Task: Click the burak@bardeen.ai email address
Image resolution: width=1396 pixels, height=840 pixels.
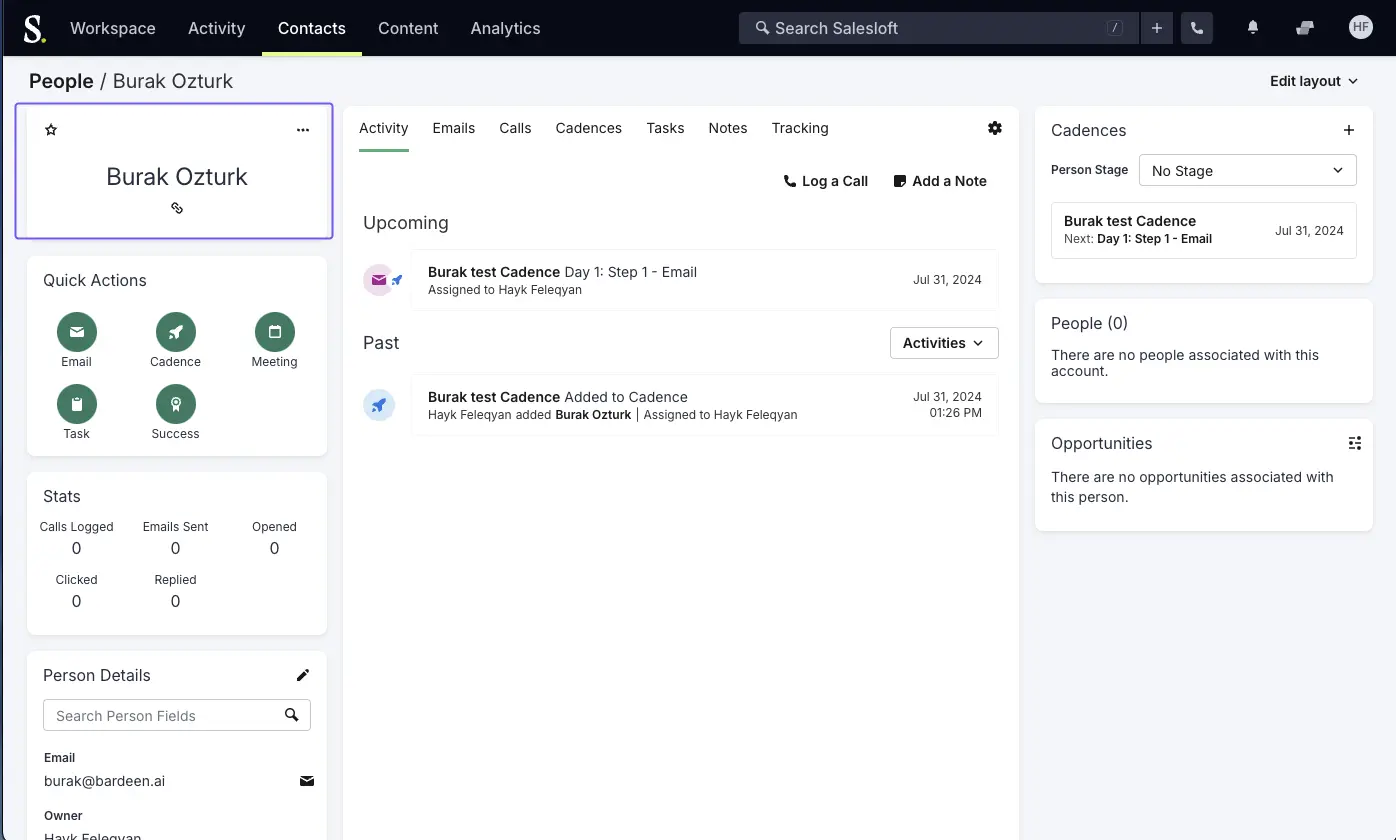Action: click(105, 781)
